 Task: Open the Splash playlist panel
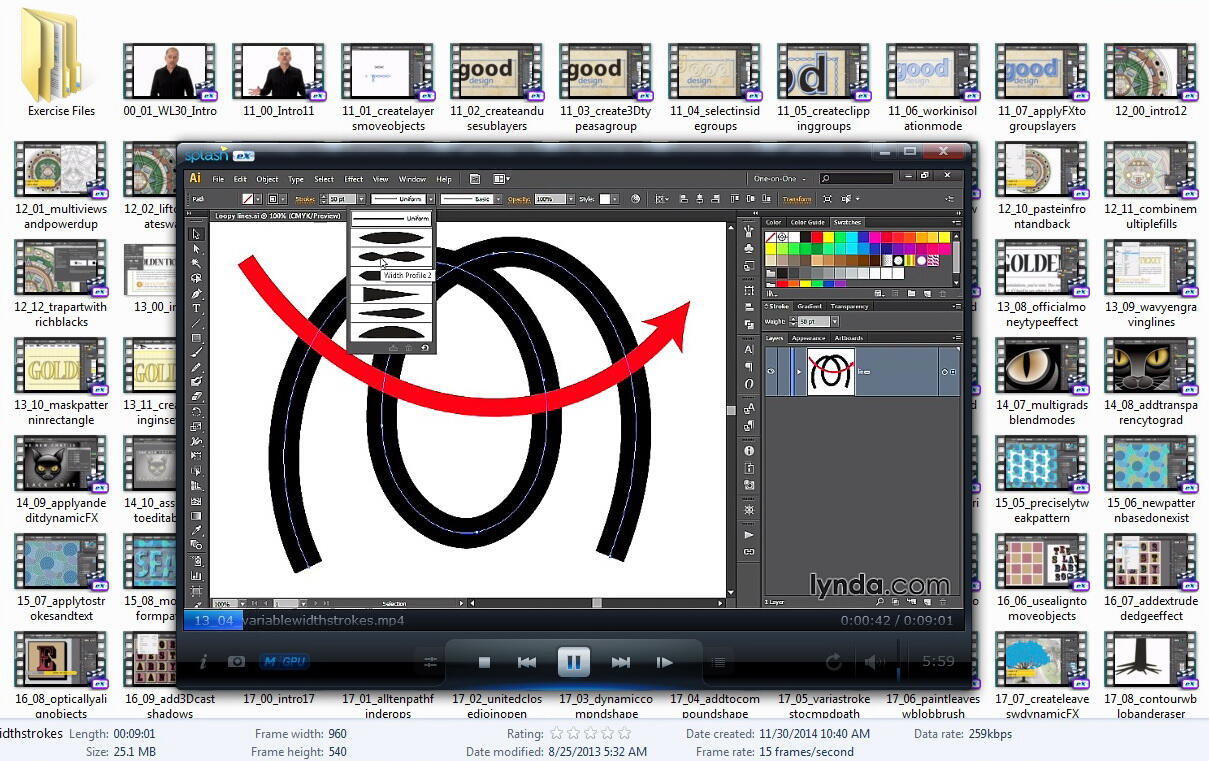717,662
